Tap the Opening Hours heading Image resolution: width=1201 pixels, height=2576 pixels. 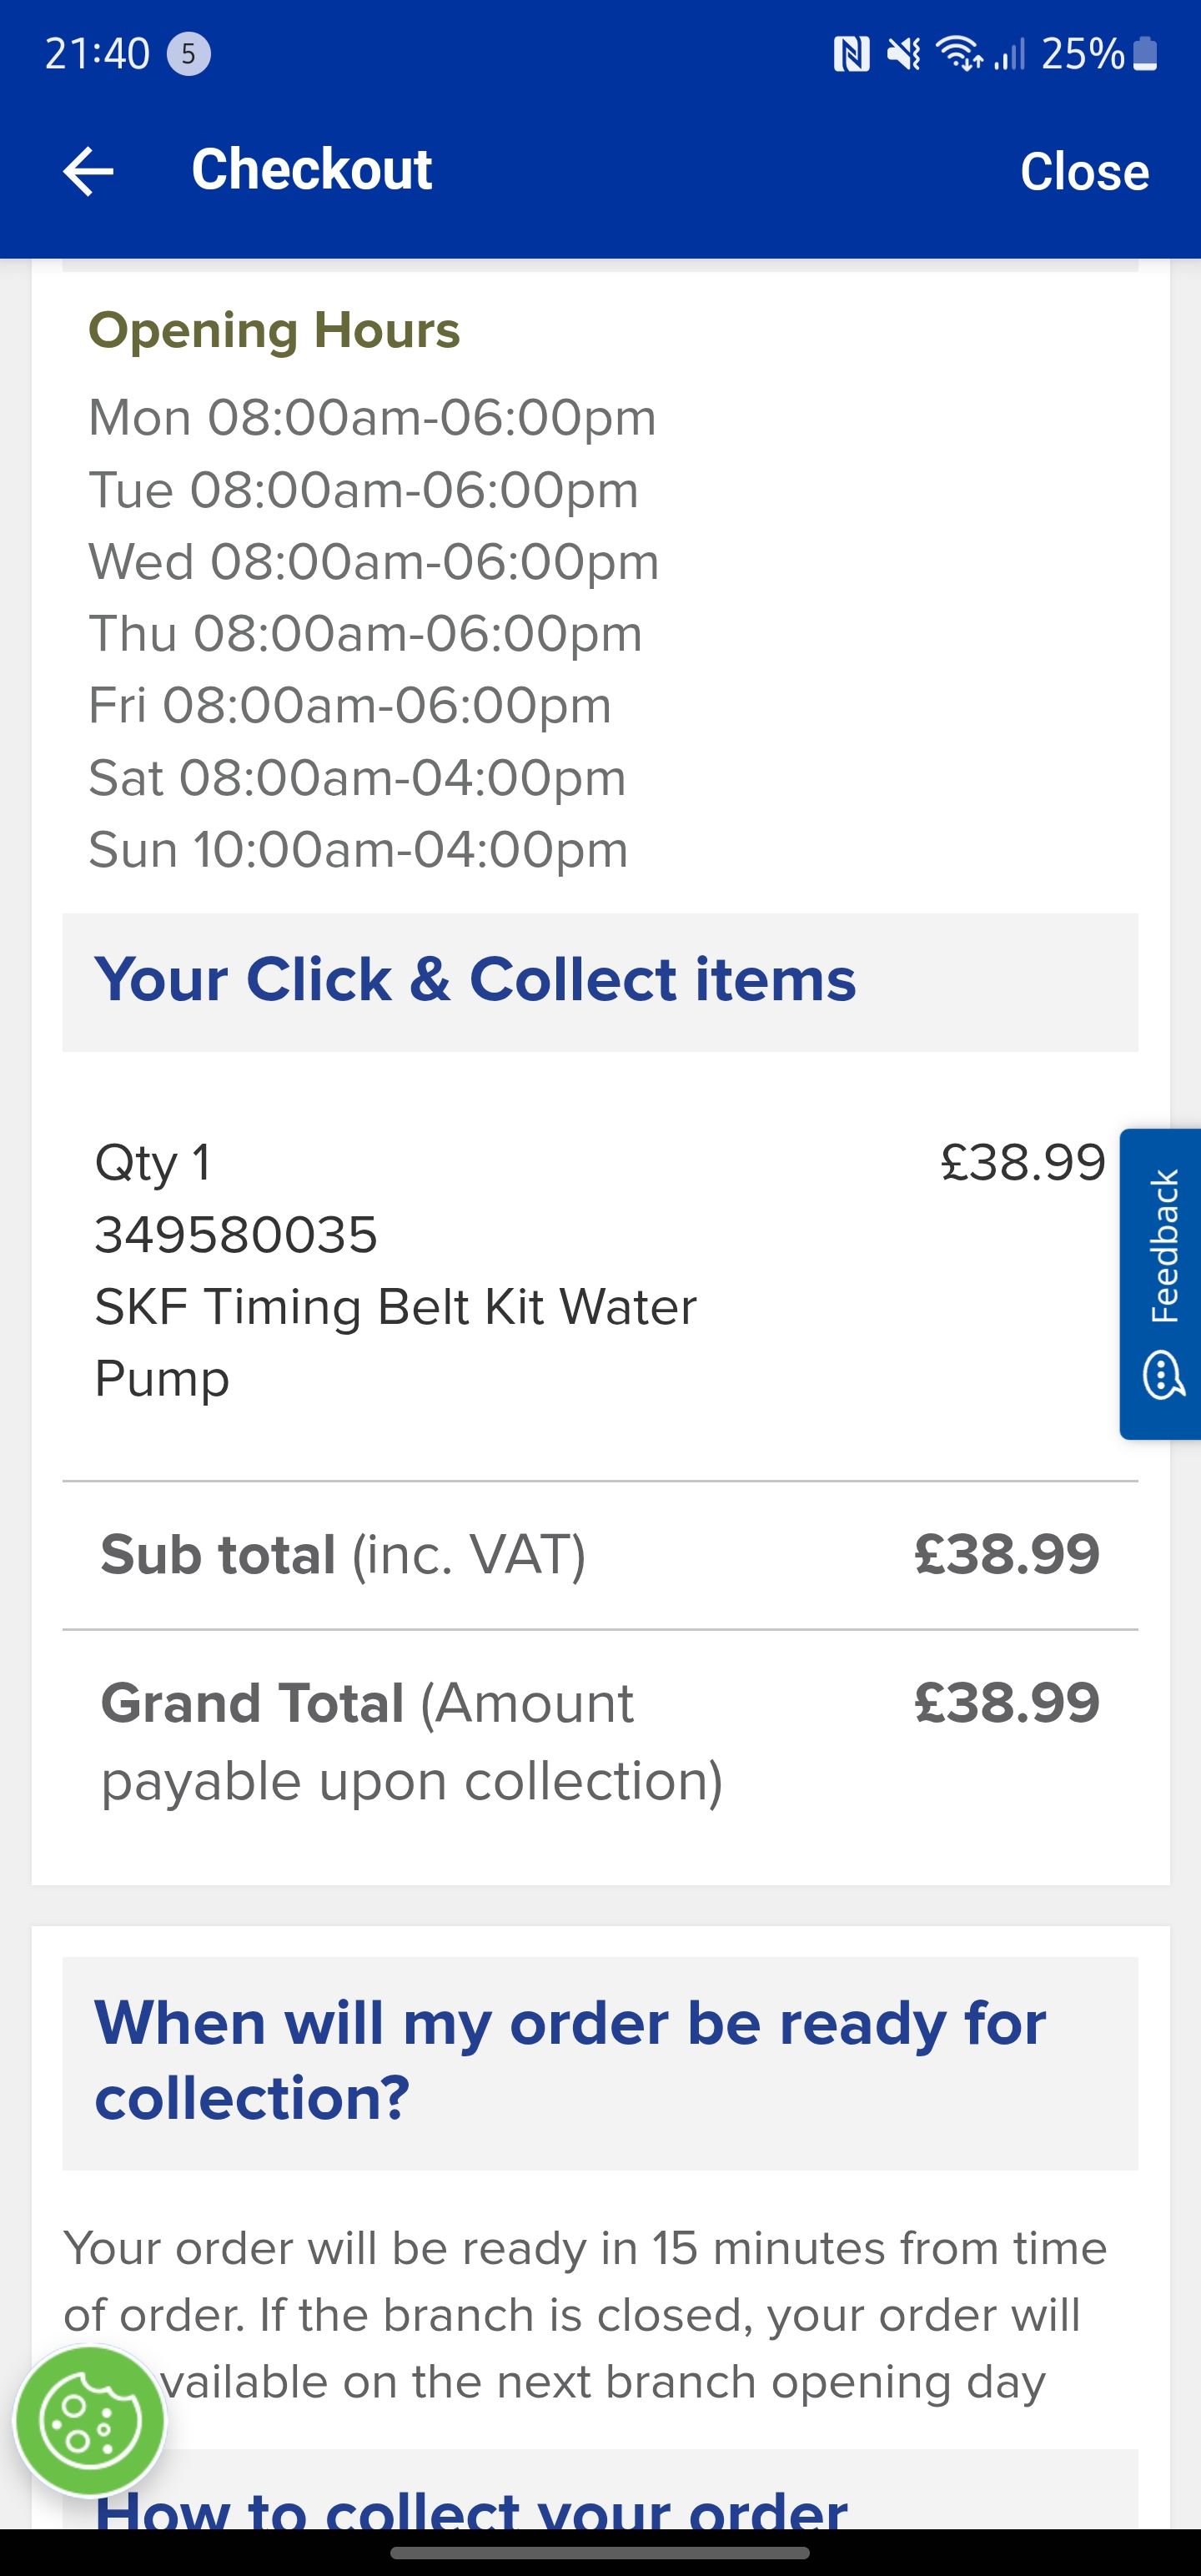click(274, 331)
